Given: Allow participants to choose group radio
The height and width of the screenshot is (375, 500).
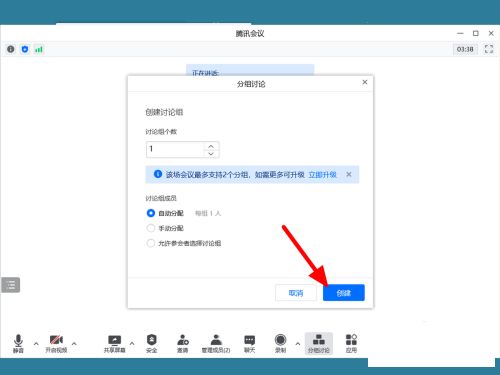Looking at the screenshot, I should [x=151, y=243].
